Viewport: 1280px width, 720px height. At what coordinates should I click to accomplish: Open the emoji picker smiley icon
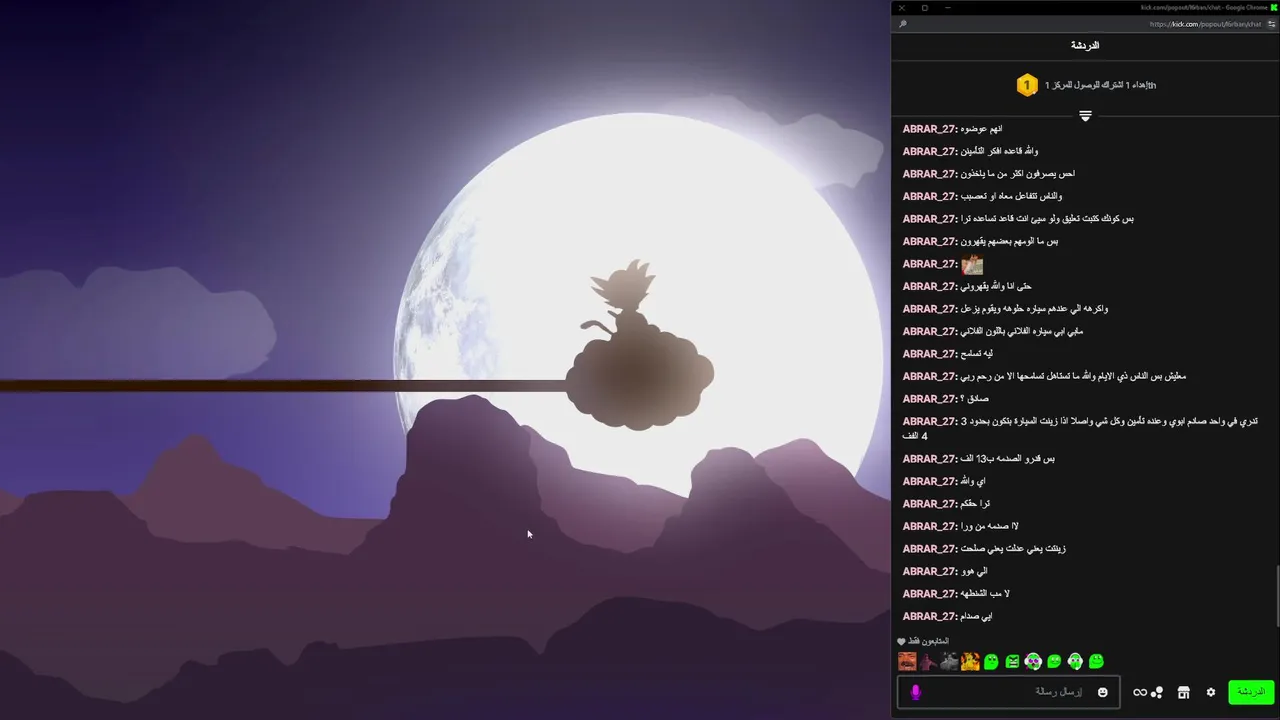(x=1103, y=692)
